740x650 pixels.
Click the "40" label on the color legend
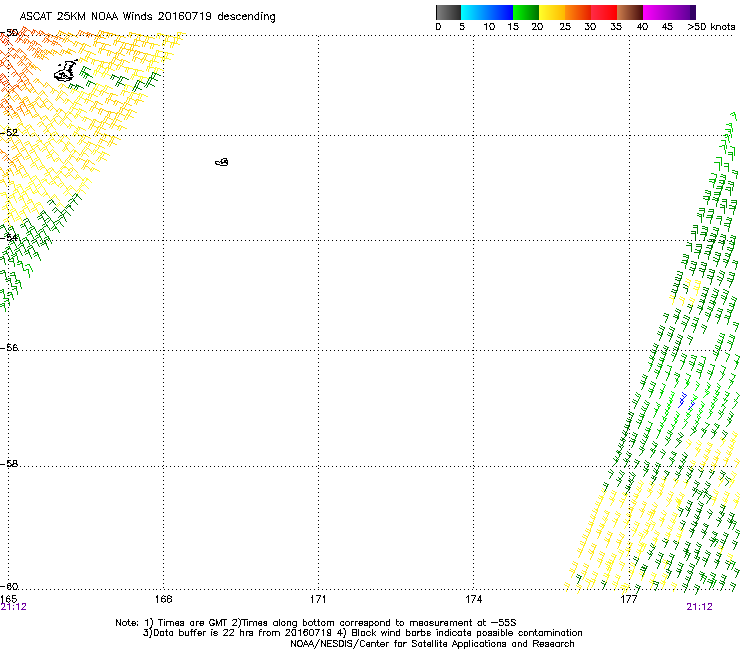(642, 27)
